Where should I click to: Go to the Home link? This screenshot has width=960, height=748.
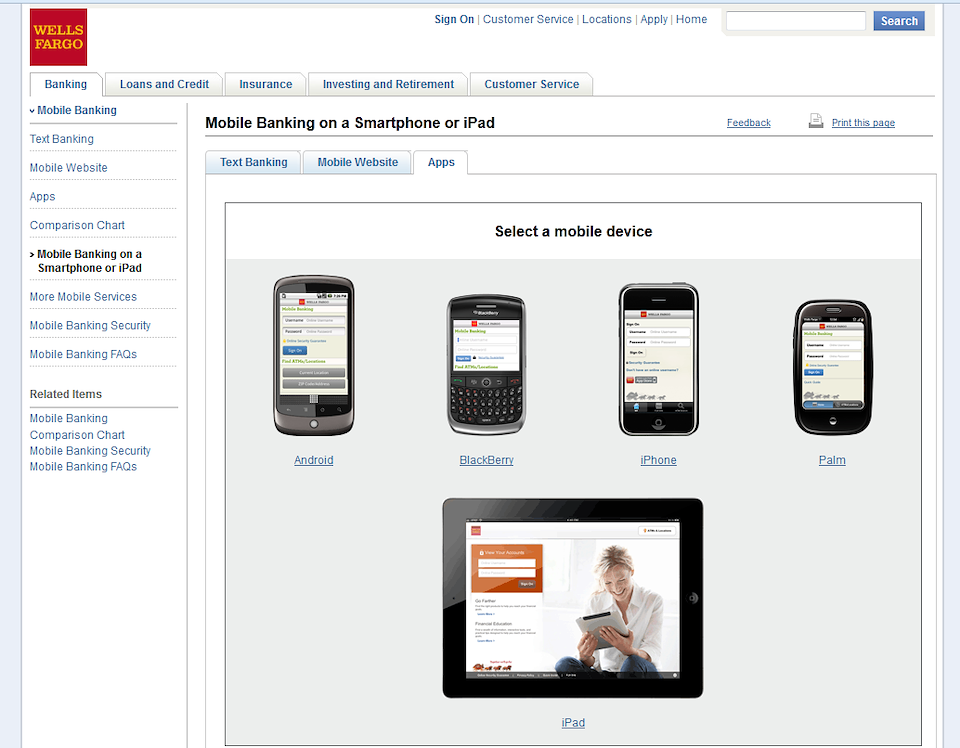pyautogui.click(x=691, y=19)
